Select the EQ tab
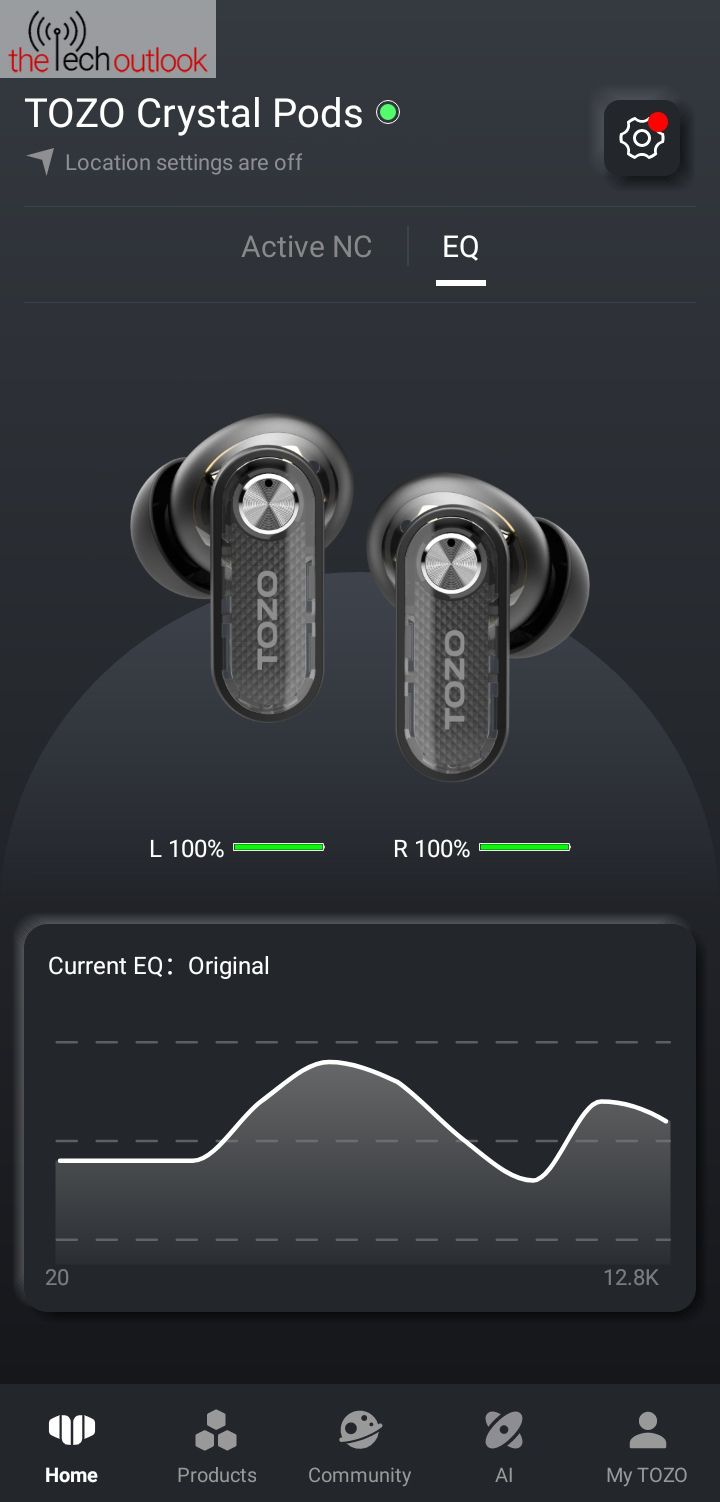Image resolution: width=720 pixels, height=1502 pixels. point(461,247)
